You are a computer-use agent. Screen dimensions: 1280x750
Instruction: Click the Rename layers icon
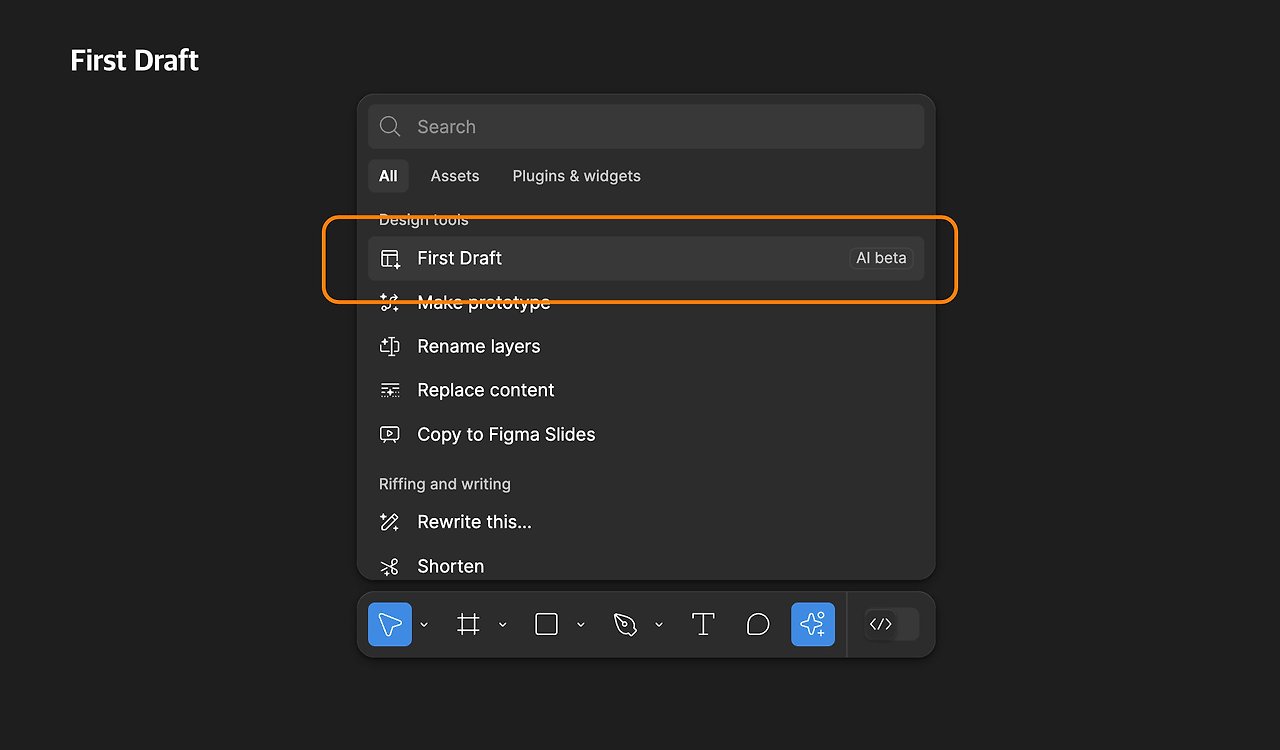[x=390, y=346]
